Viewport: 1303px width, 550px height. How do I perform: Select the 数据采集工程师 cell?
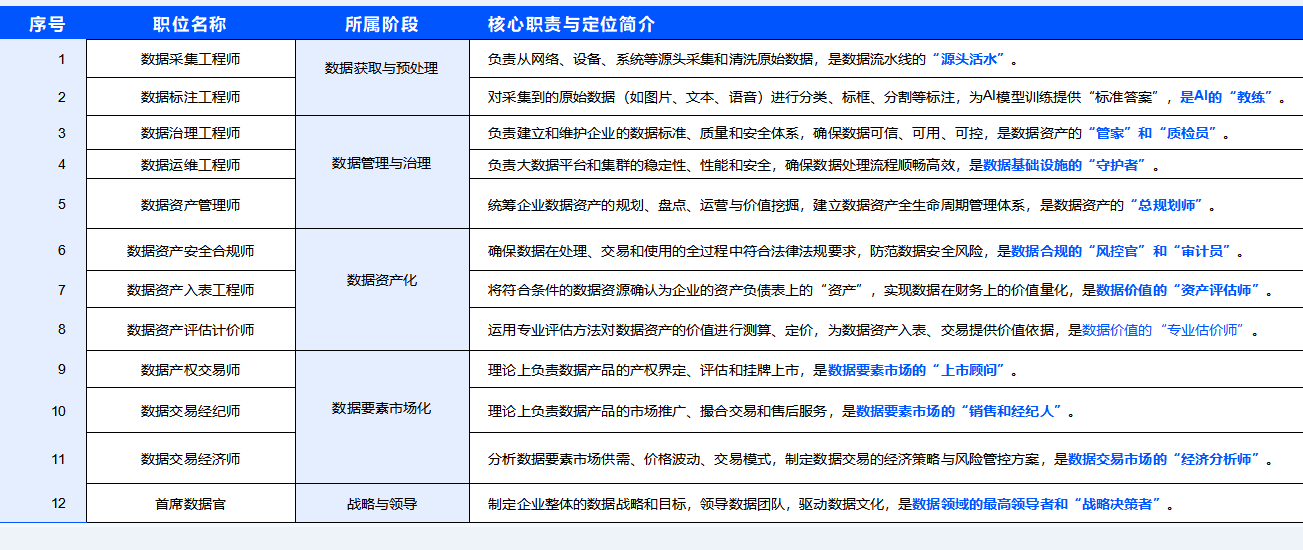pos(190,59)
